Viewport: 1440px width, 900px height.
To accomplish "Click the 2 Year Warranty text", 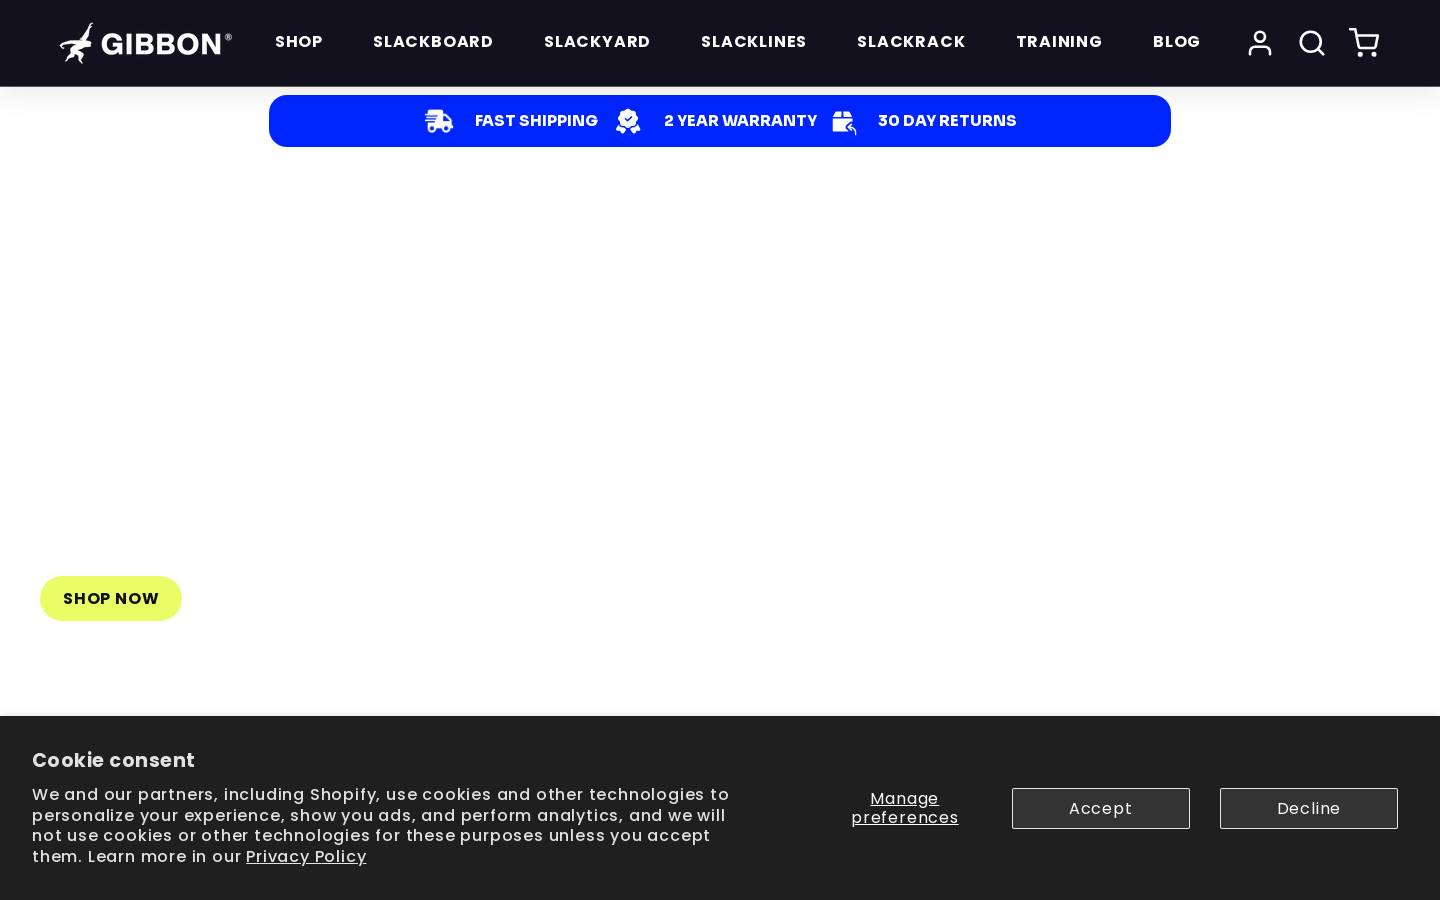I will pos(740,121).
